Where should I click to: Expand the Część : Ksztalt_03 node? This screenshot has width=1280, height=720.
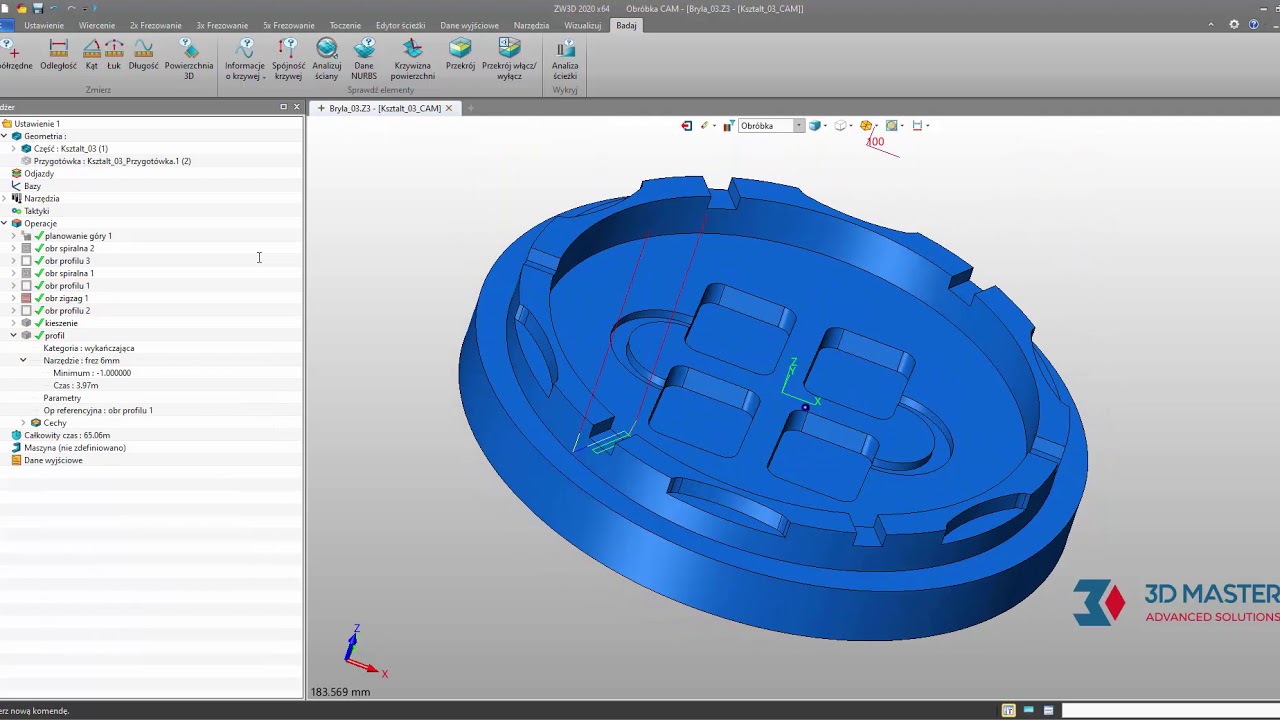pyautogui.click(x=14, y=149)
